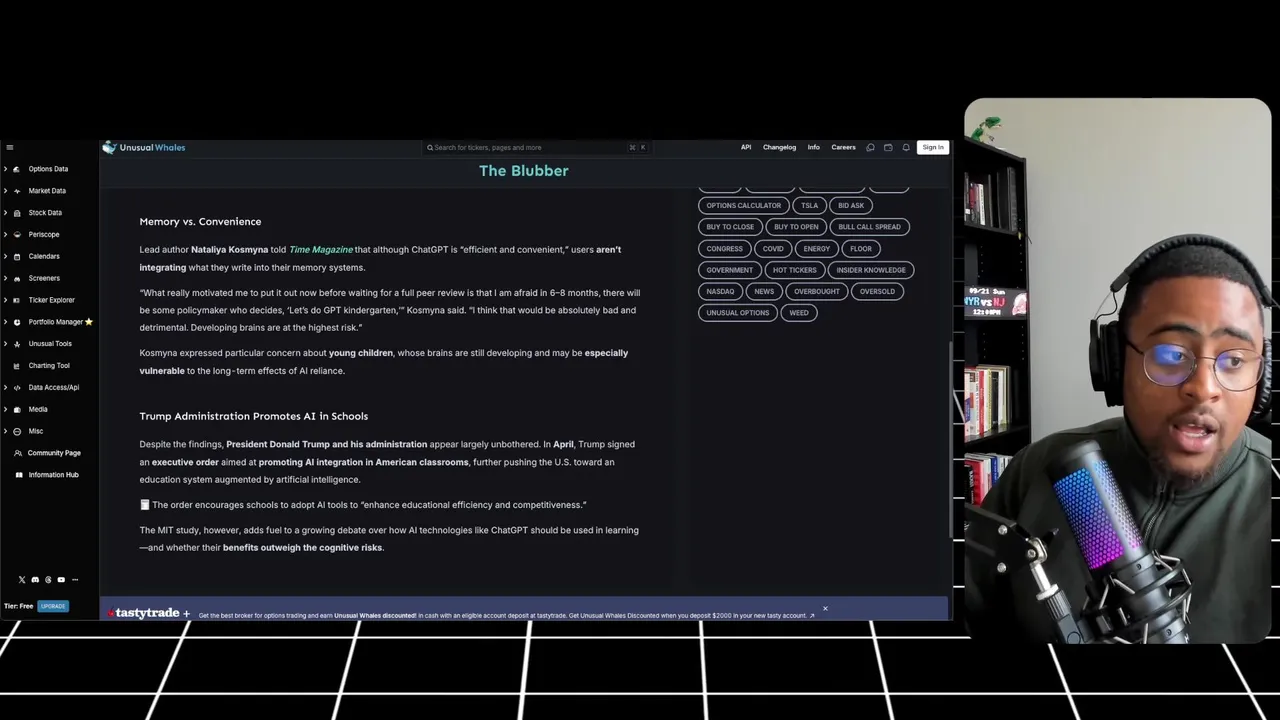Select the BID ASK tag
The width and height of the screenshot is (1280, 720).
(851, 205)
